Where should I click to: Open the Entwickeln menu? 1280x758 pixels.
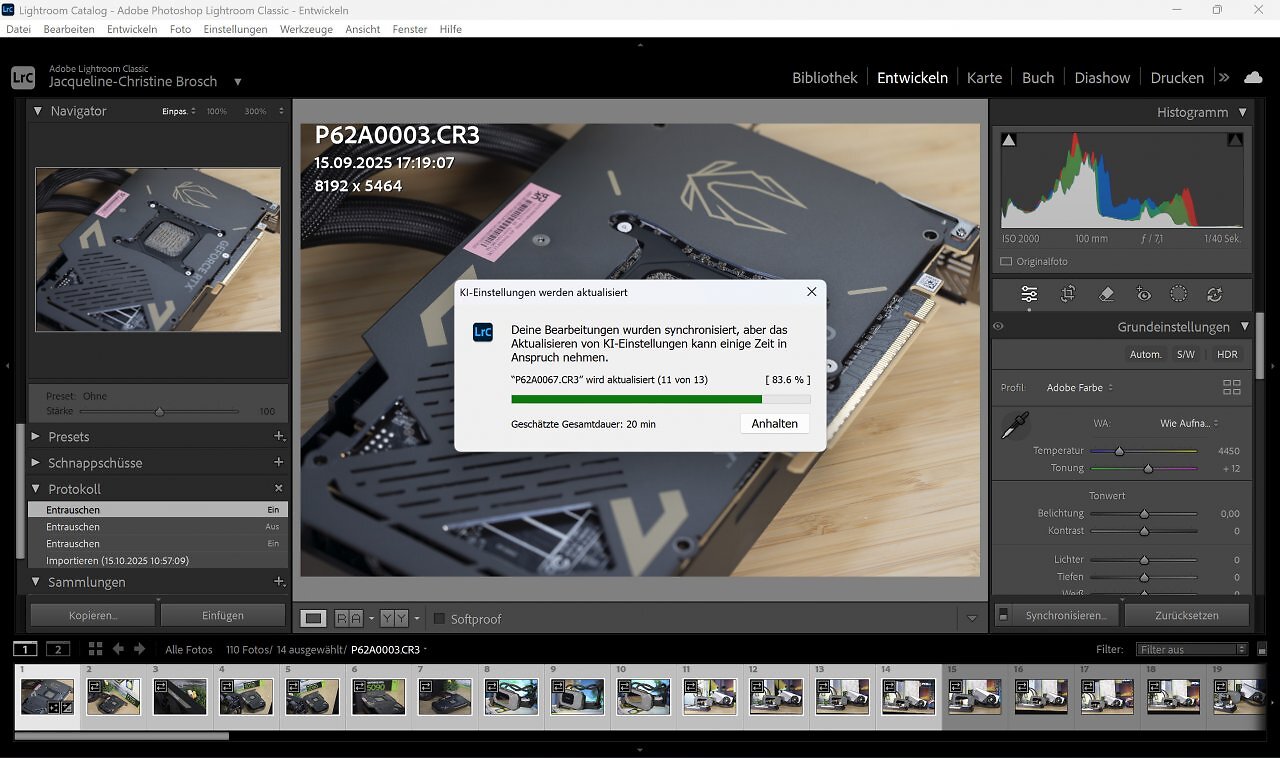tap(132, 29)
